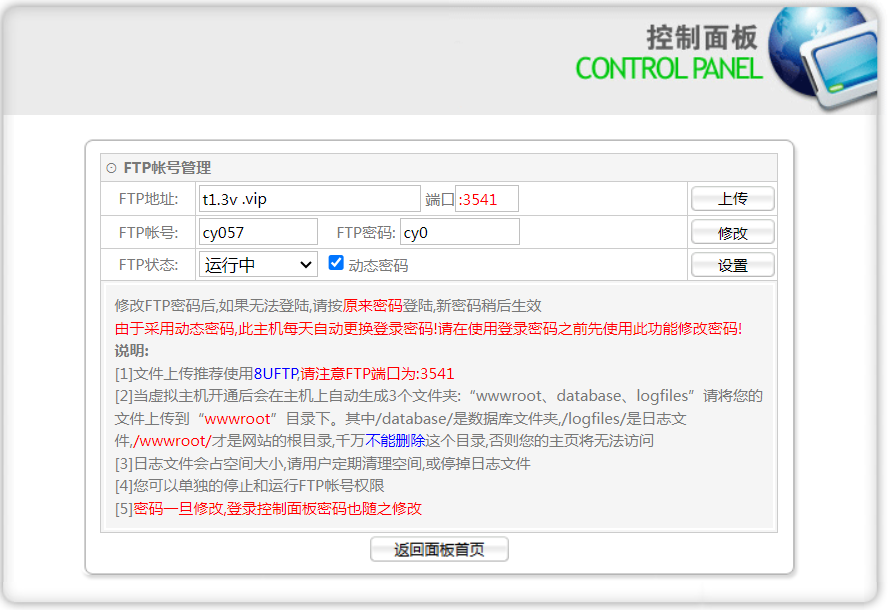Click the green CONTROL PANEL title text
889x610 pixels.
pos(668,69)
